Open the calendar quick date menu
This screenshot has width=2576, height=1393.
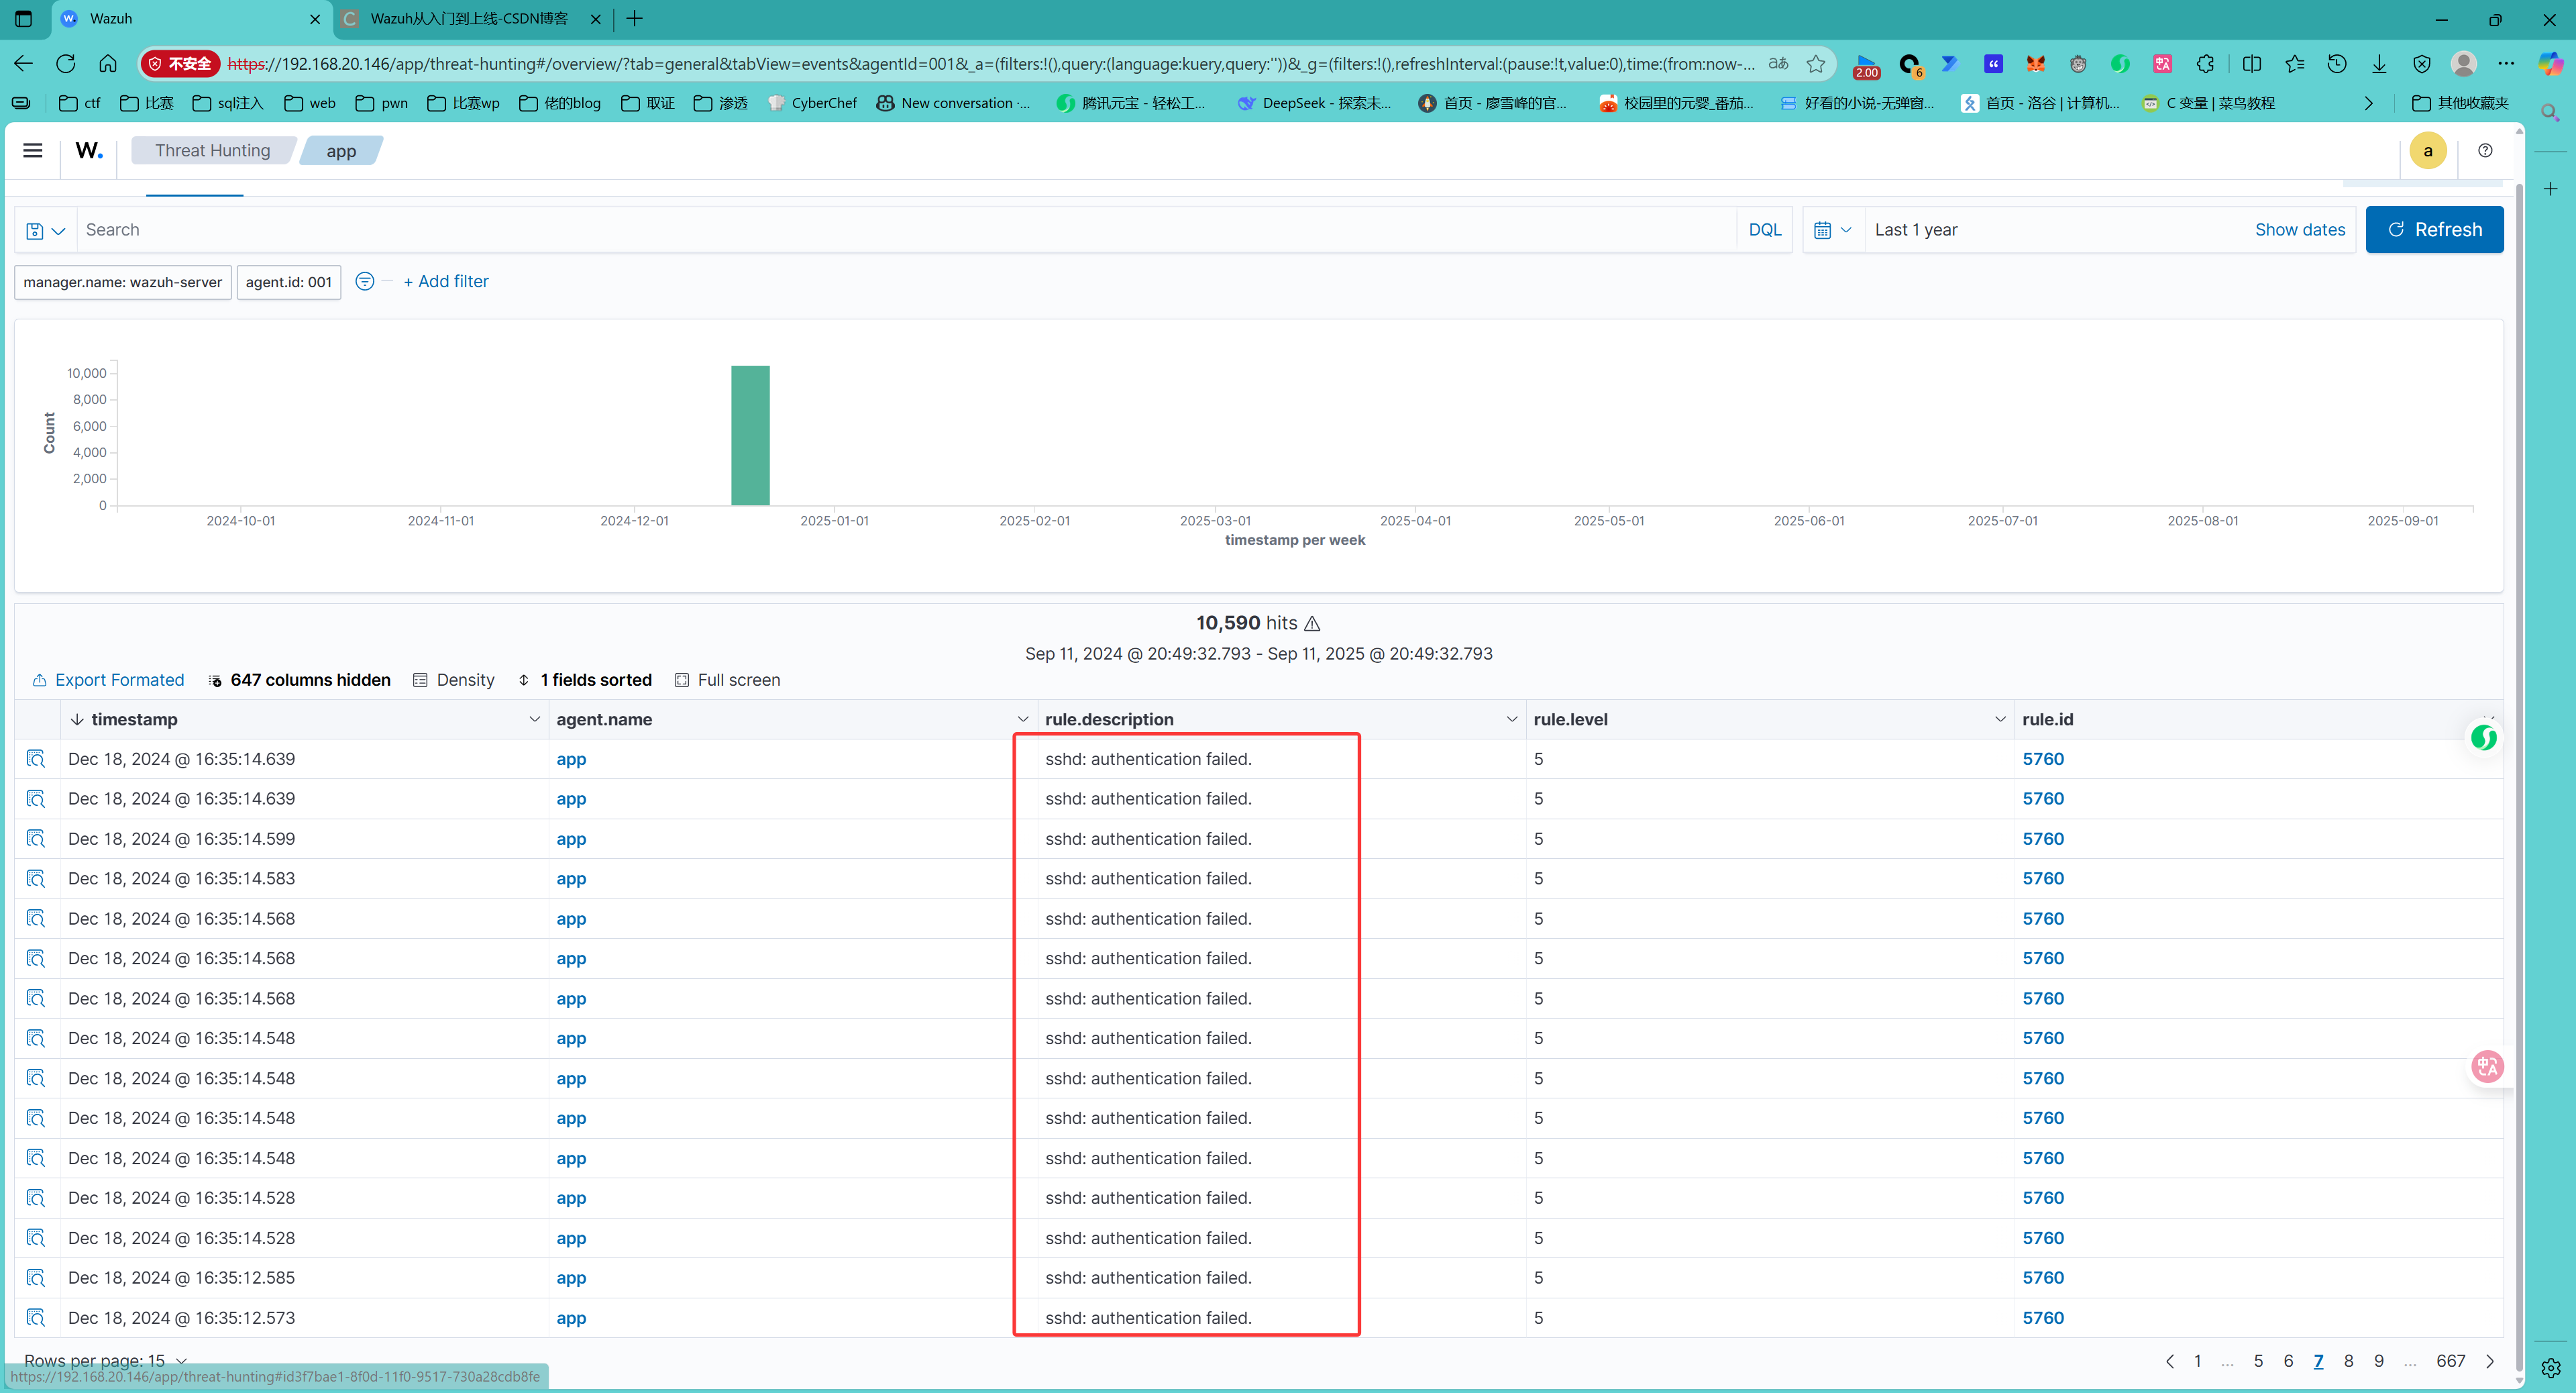coord(1832,230)
